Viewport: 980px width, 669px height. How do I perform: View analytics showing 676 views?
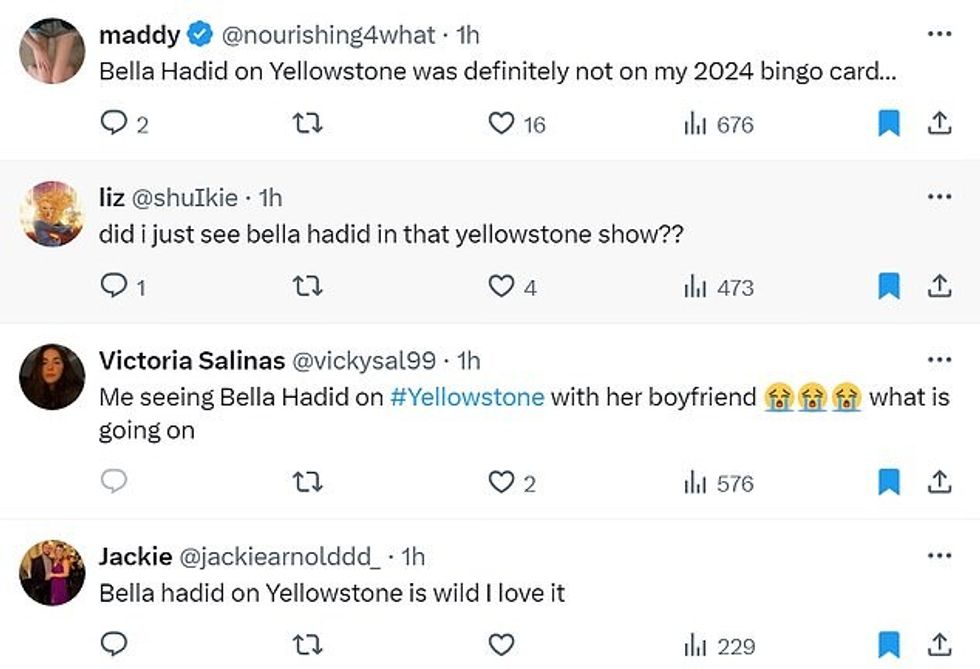717,124
